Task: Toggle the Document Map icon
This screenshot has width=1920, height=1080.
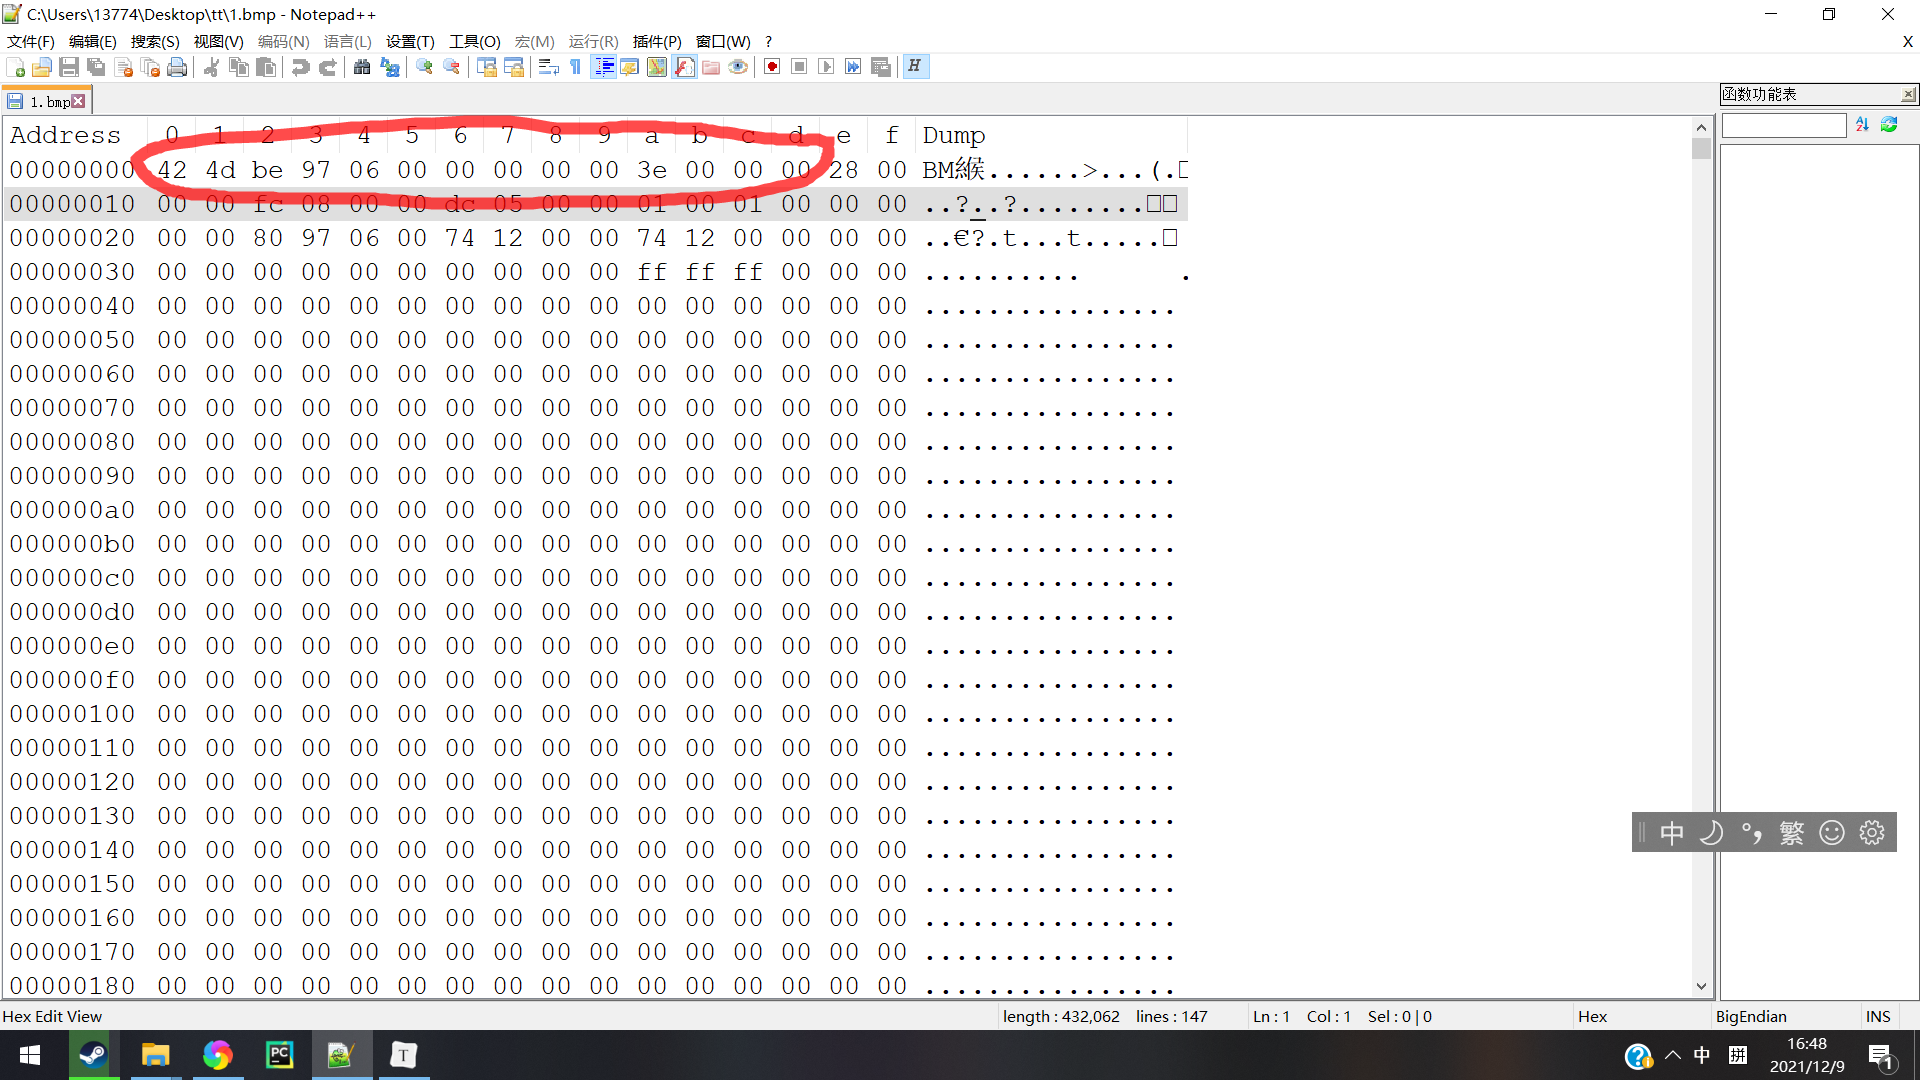Action: pos(657,67)
